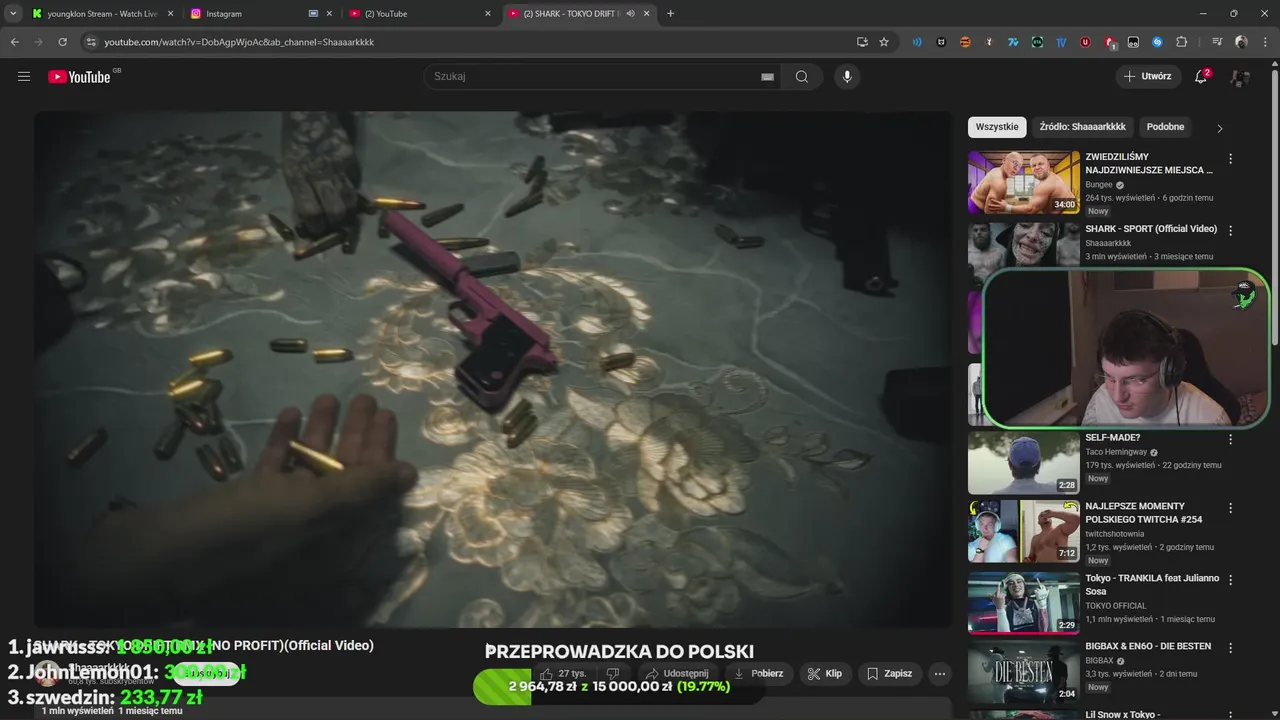Click the Udostępnij share button

coord(677,674)
